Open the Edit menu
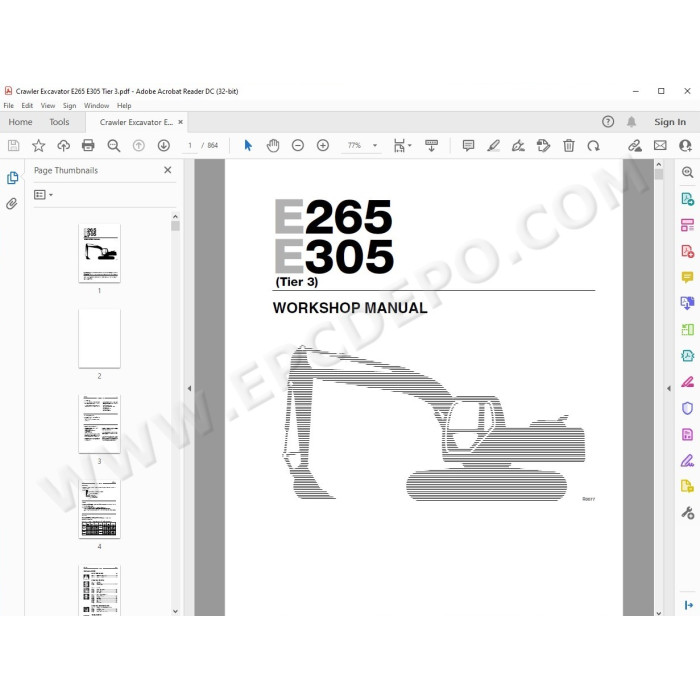The width and height of the screenshot is (700, 700). pyautogui.click(x=27, y=106)
